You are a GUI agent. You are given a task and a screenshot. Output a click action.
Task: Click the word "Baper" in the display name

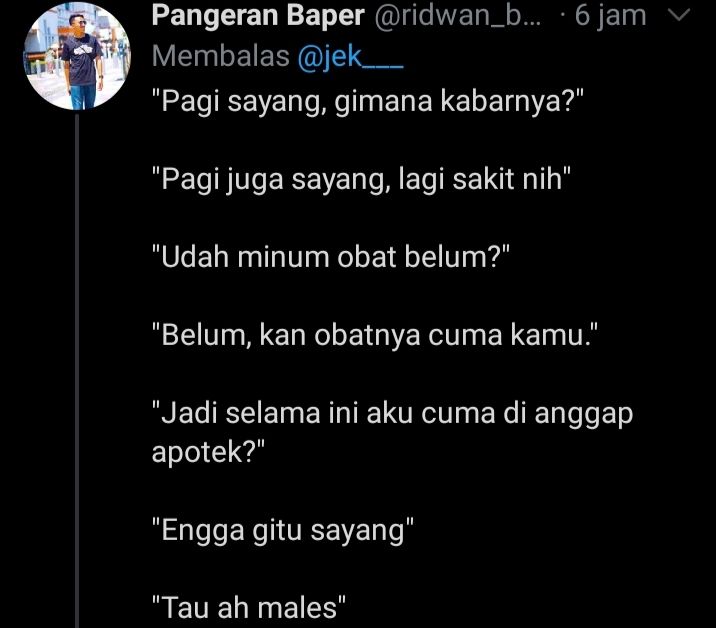[x=326, y=16]
